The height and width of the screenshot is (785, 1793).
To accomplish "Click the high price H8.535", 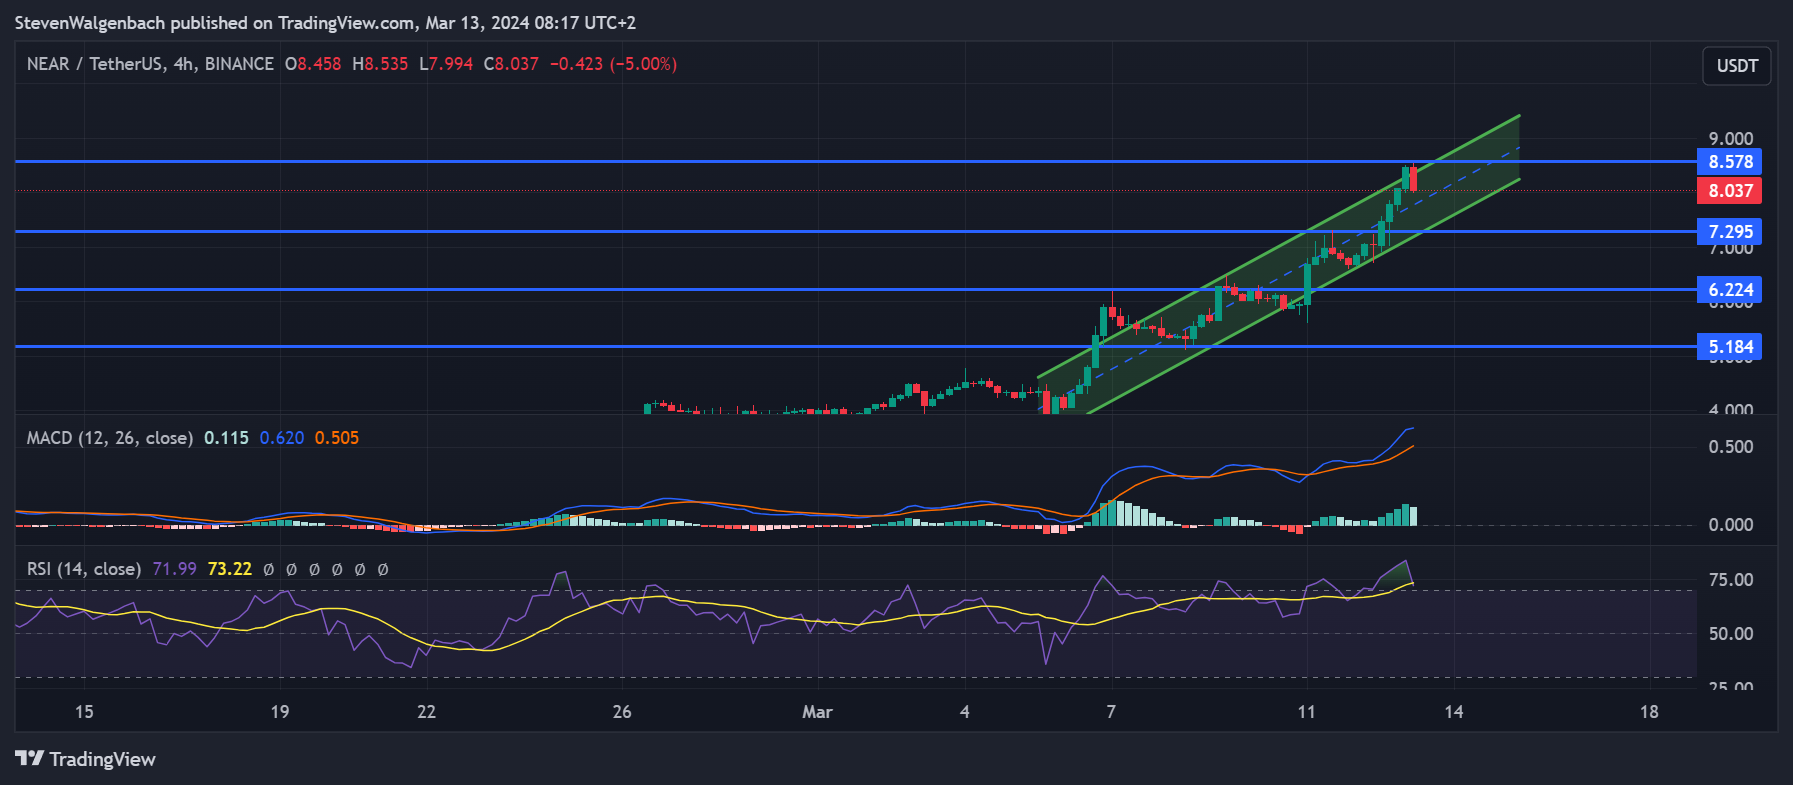I will point(380,64).
